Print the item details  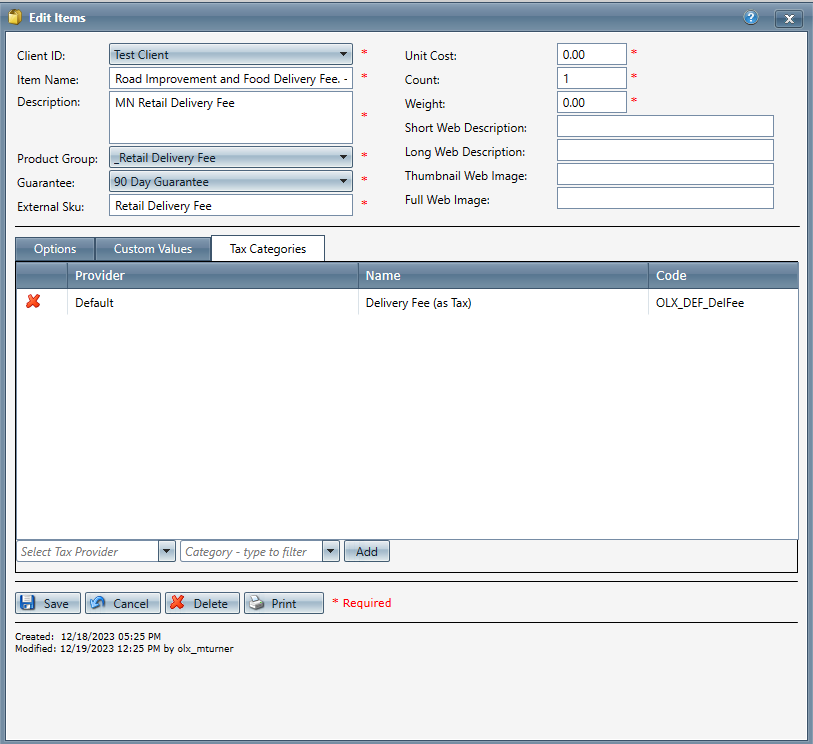click(x=284, y=603)
